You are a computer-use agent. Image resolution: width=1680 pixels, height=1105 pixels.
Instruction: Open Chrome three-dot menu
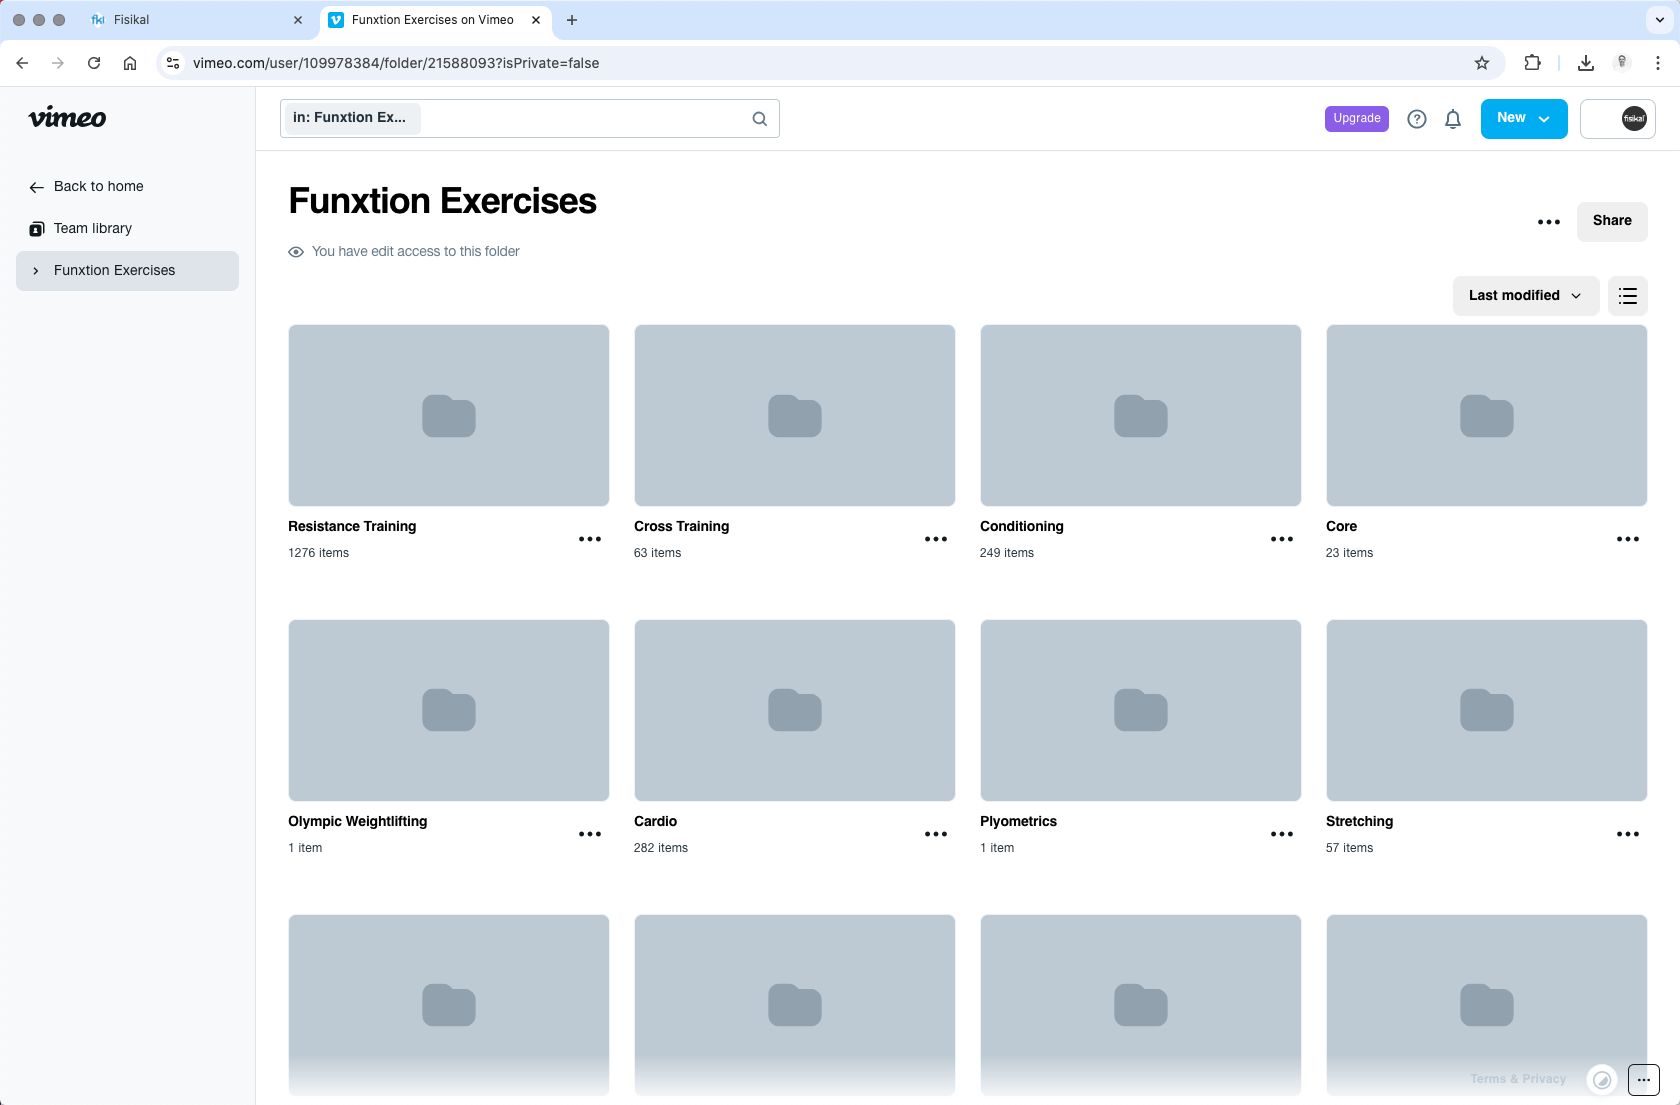click(x=1658, y=63)
